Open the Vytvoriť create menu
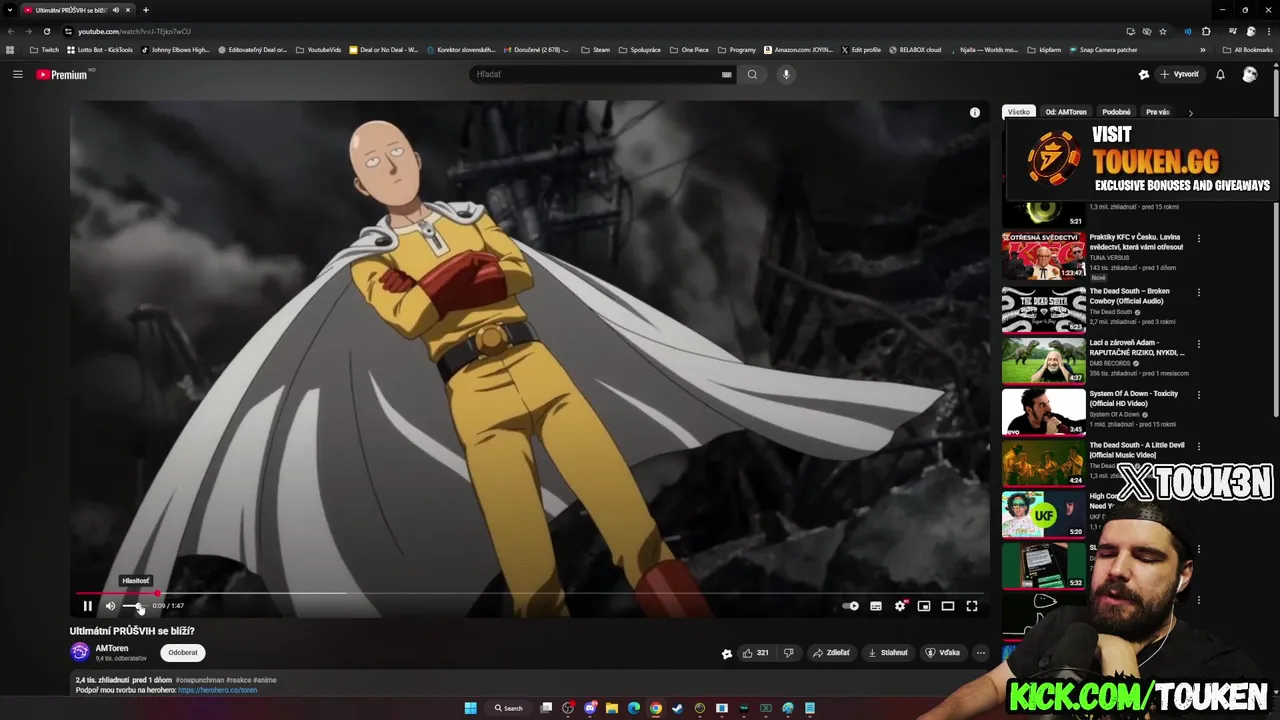 click(x=1180, y=74)
